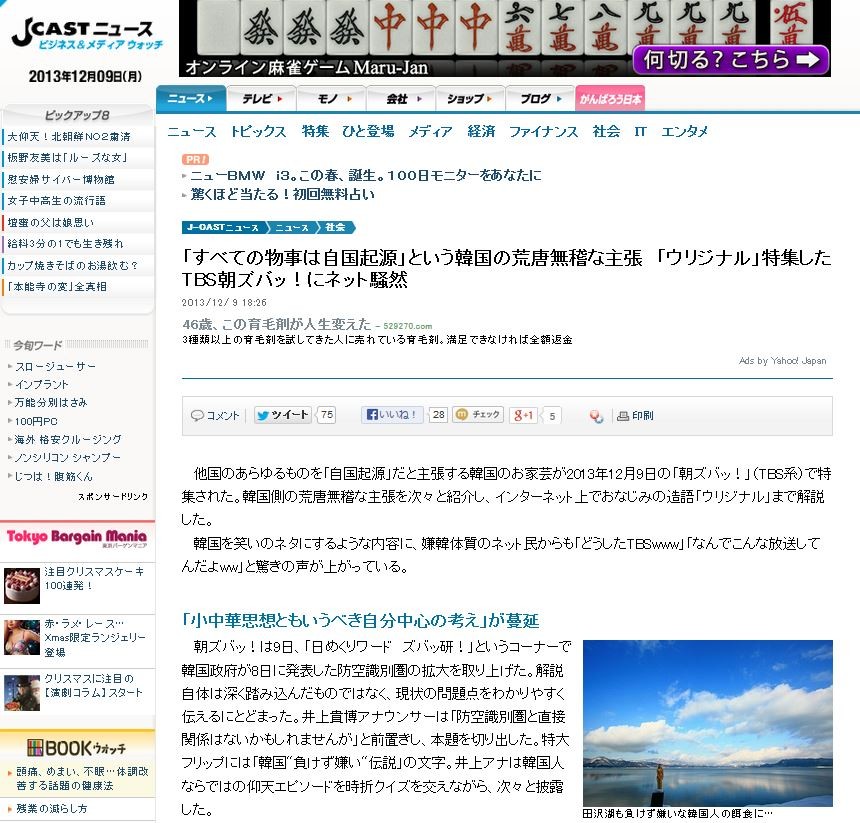This screenshot has width=860, height=823.
Task: Select 経済 in the sub navigation
Action: click(x=481, y=132)
